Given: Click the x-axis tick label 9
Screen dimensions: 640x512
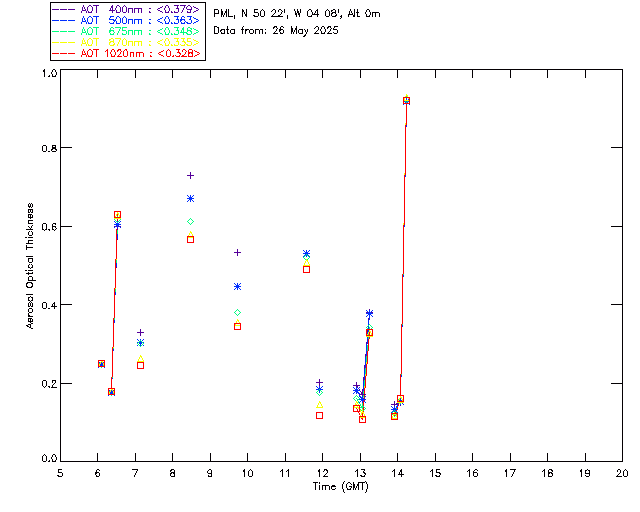Looking at the screenshot, I should pyautogui.click(x=210, y=473).
